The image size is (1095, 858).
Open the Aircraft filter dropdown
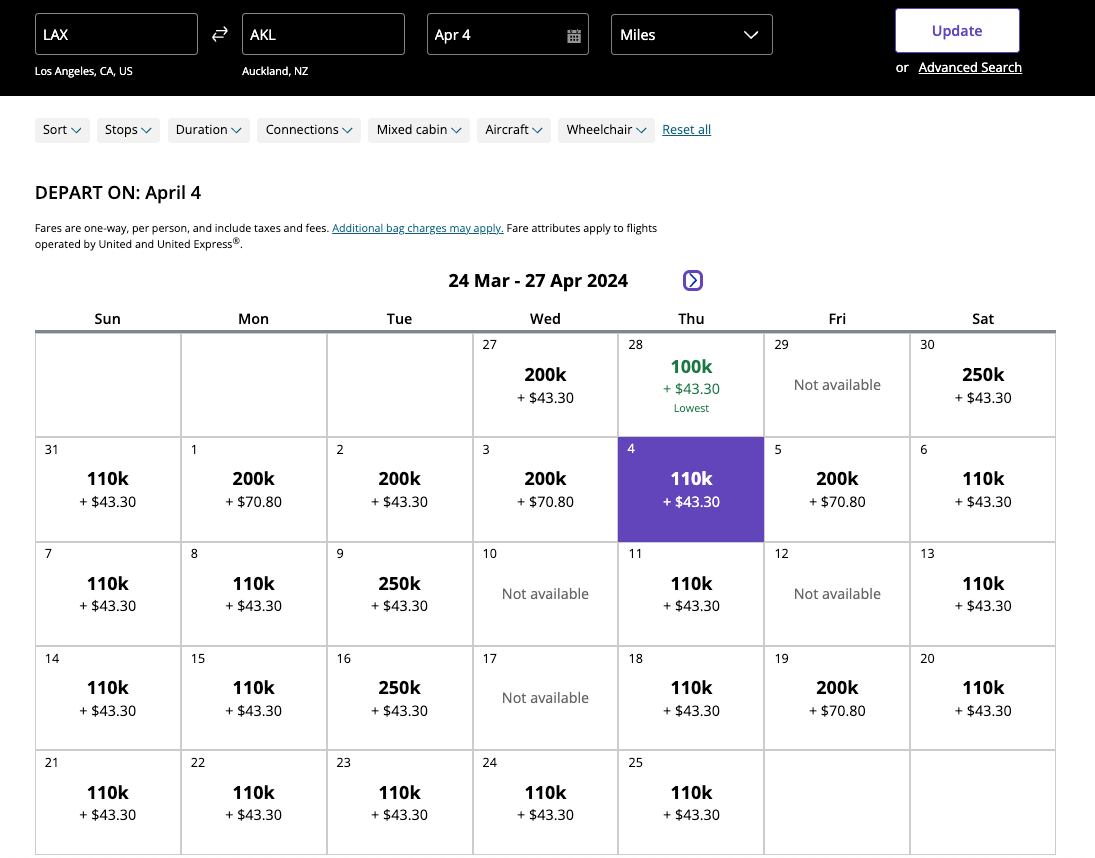coord(513,130)
